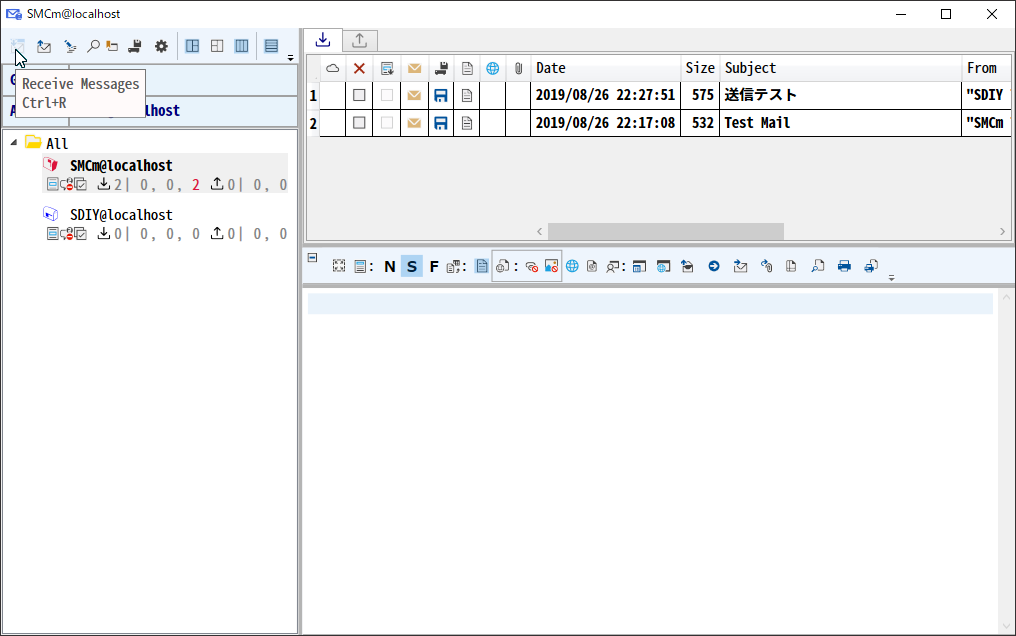The width and height of the screenshot is (1016, 636).
Task: Print the message with the printer icon
Action: (844, 266)
